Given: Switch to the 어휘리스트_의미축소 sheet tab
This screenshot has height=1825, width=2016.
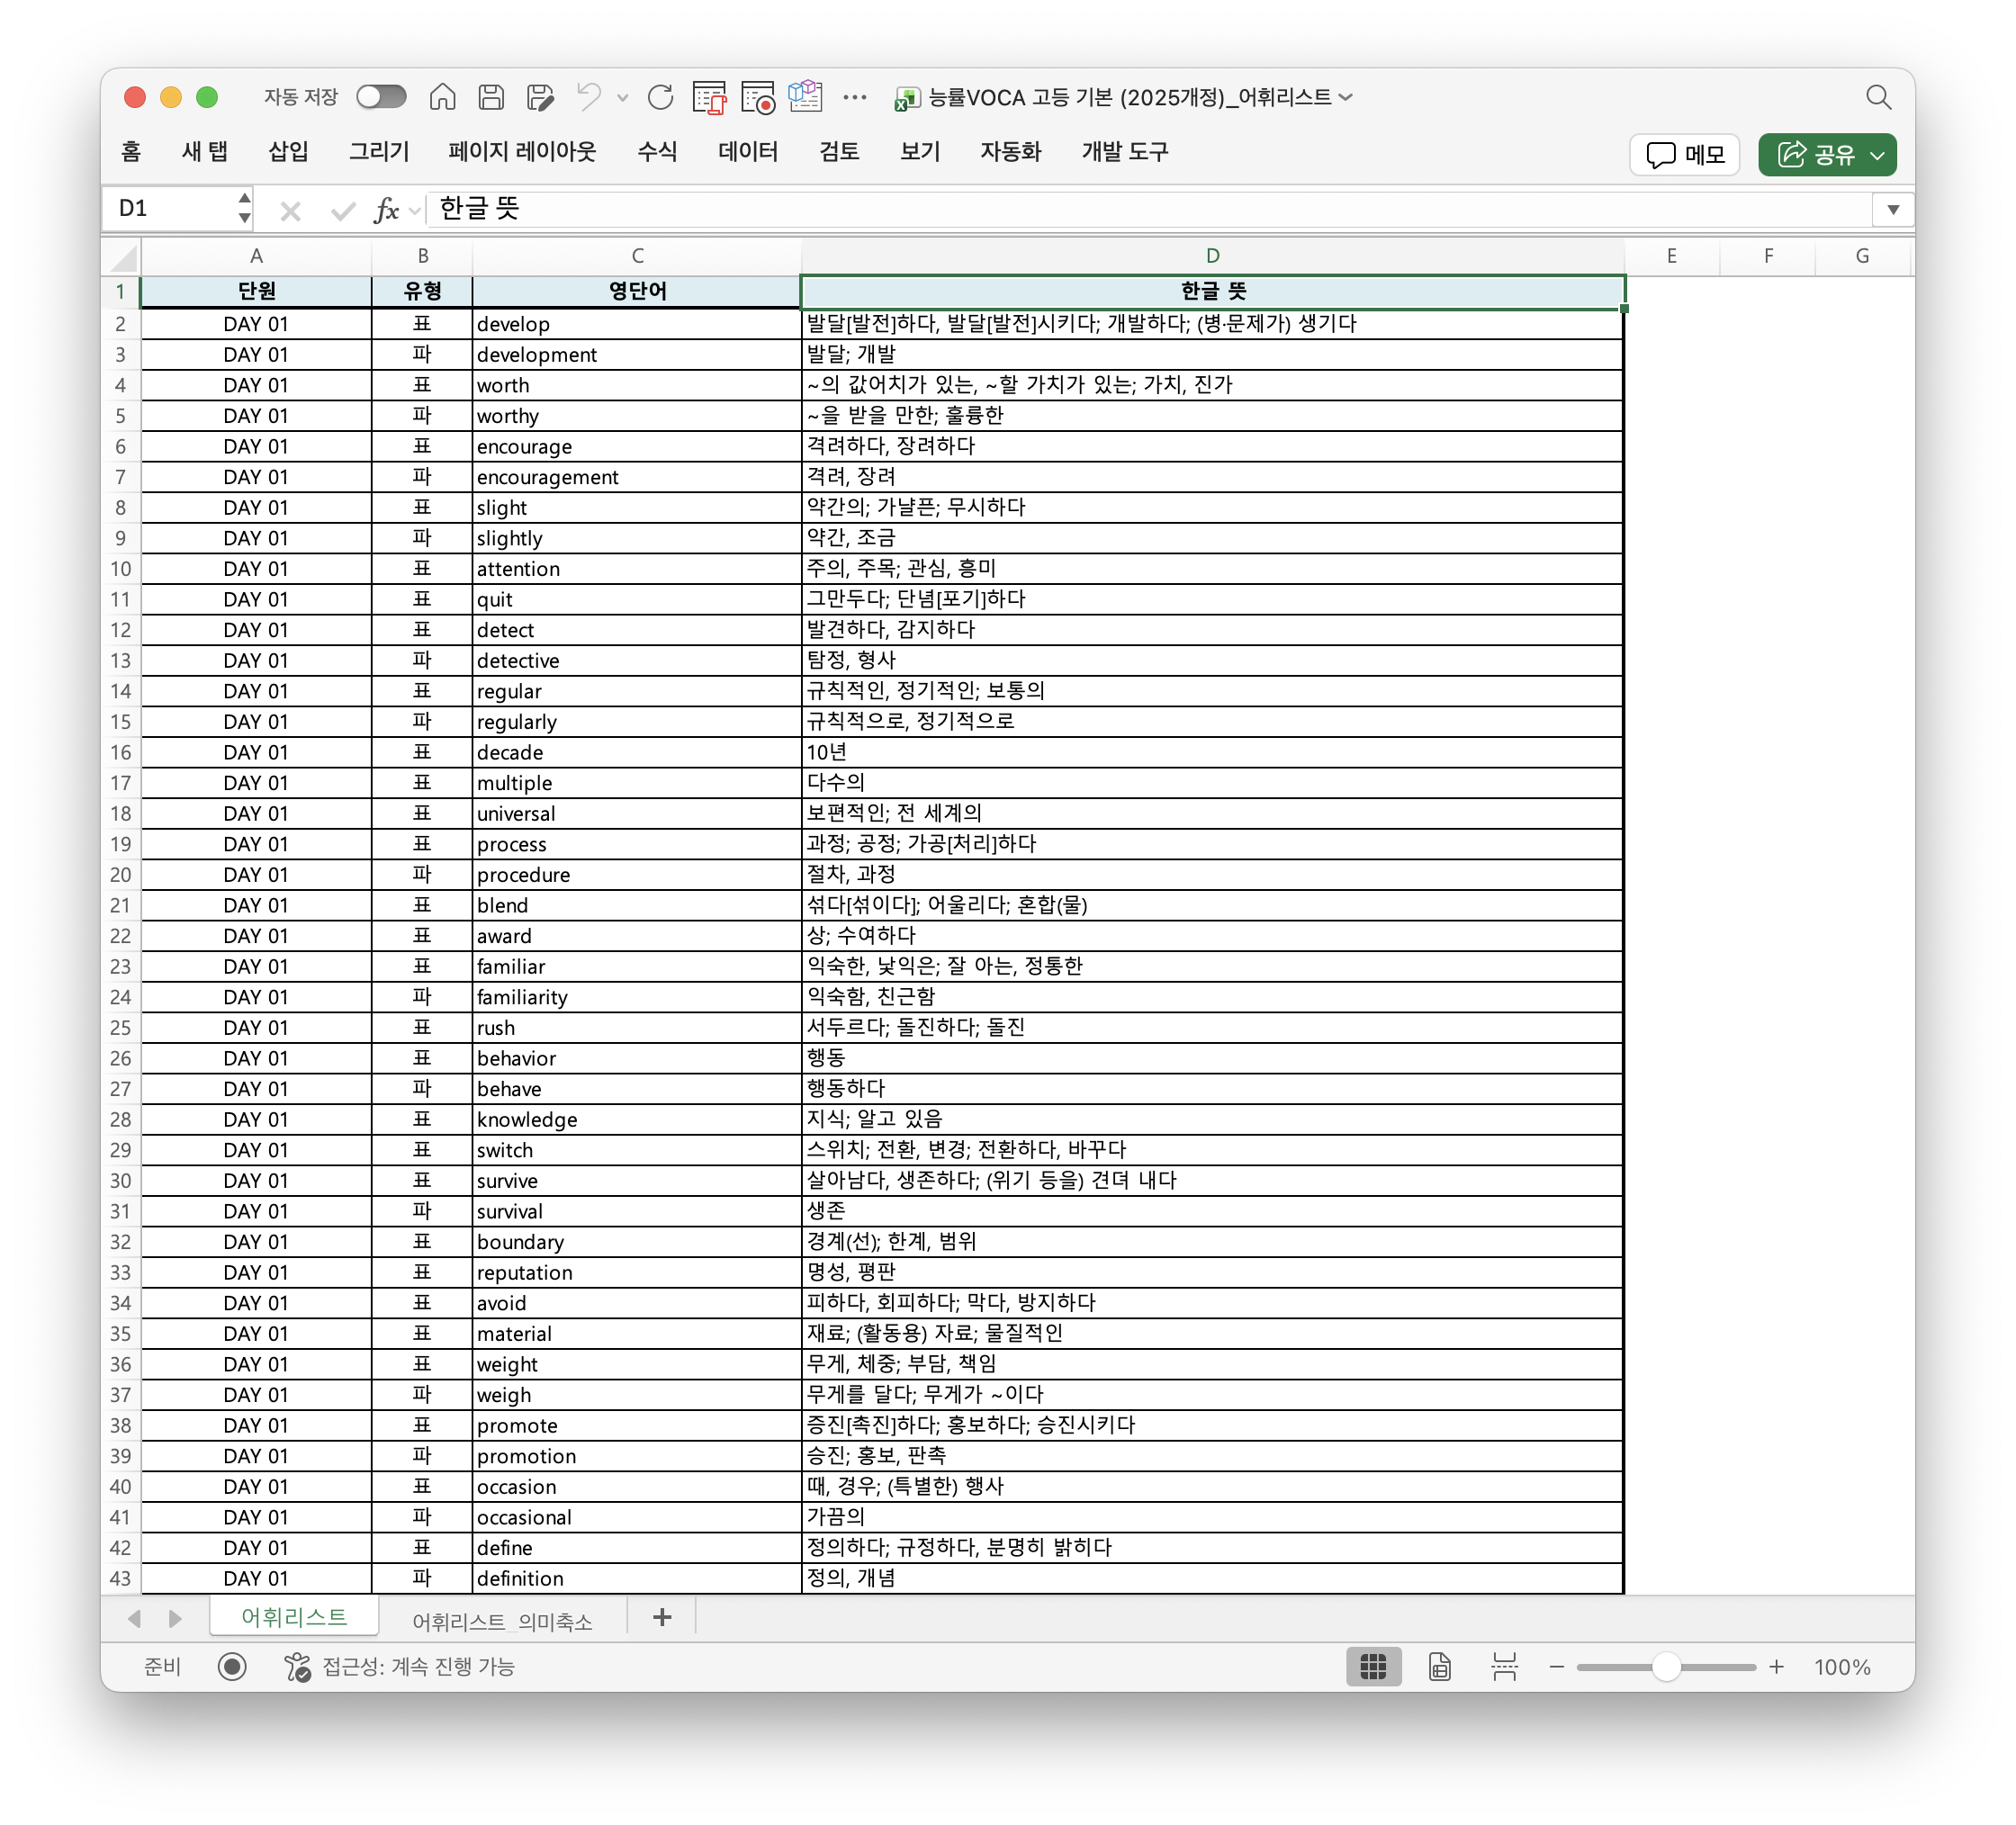Looking at the screenshot, I should 502,1621.
